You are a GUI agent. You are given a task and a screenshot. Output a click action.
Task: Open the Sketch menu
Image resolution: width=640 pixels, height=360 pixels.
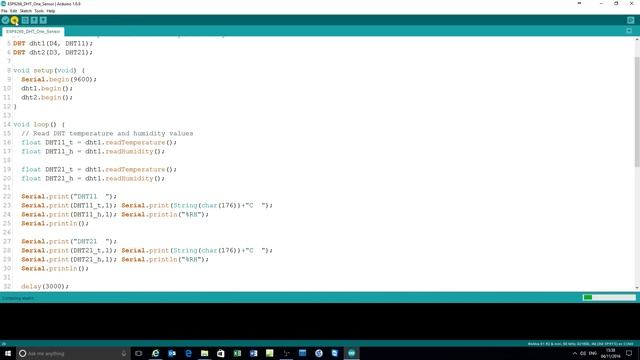click(26, 11)
